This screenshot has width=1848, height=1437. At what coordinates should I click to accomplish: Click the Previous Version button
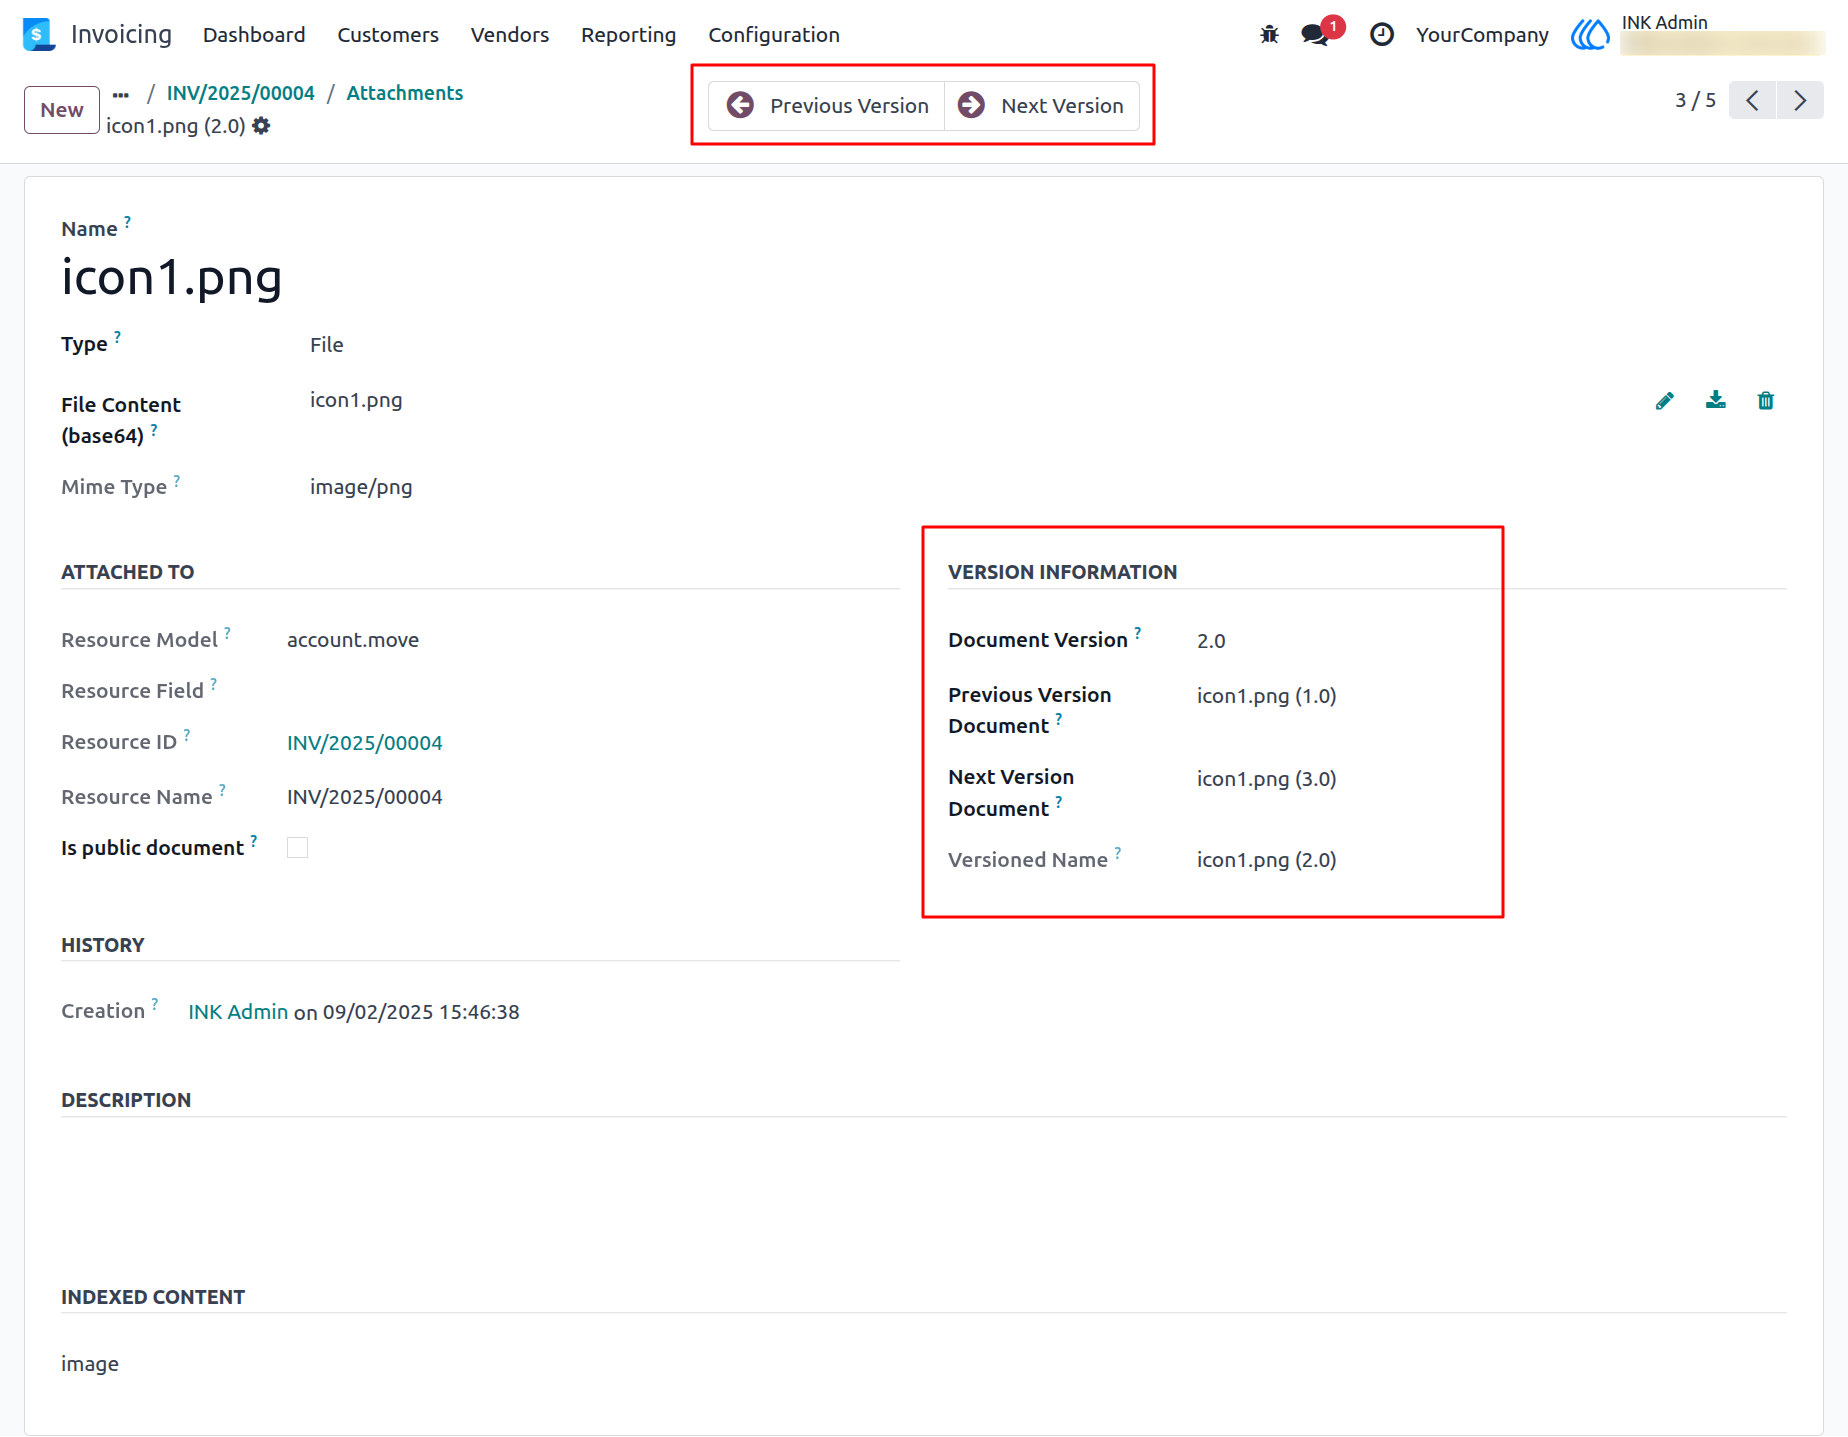827,106
